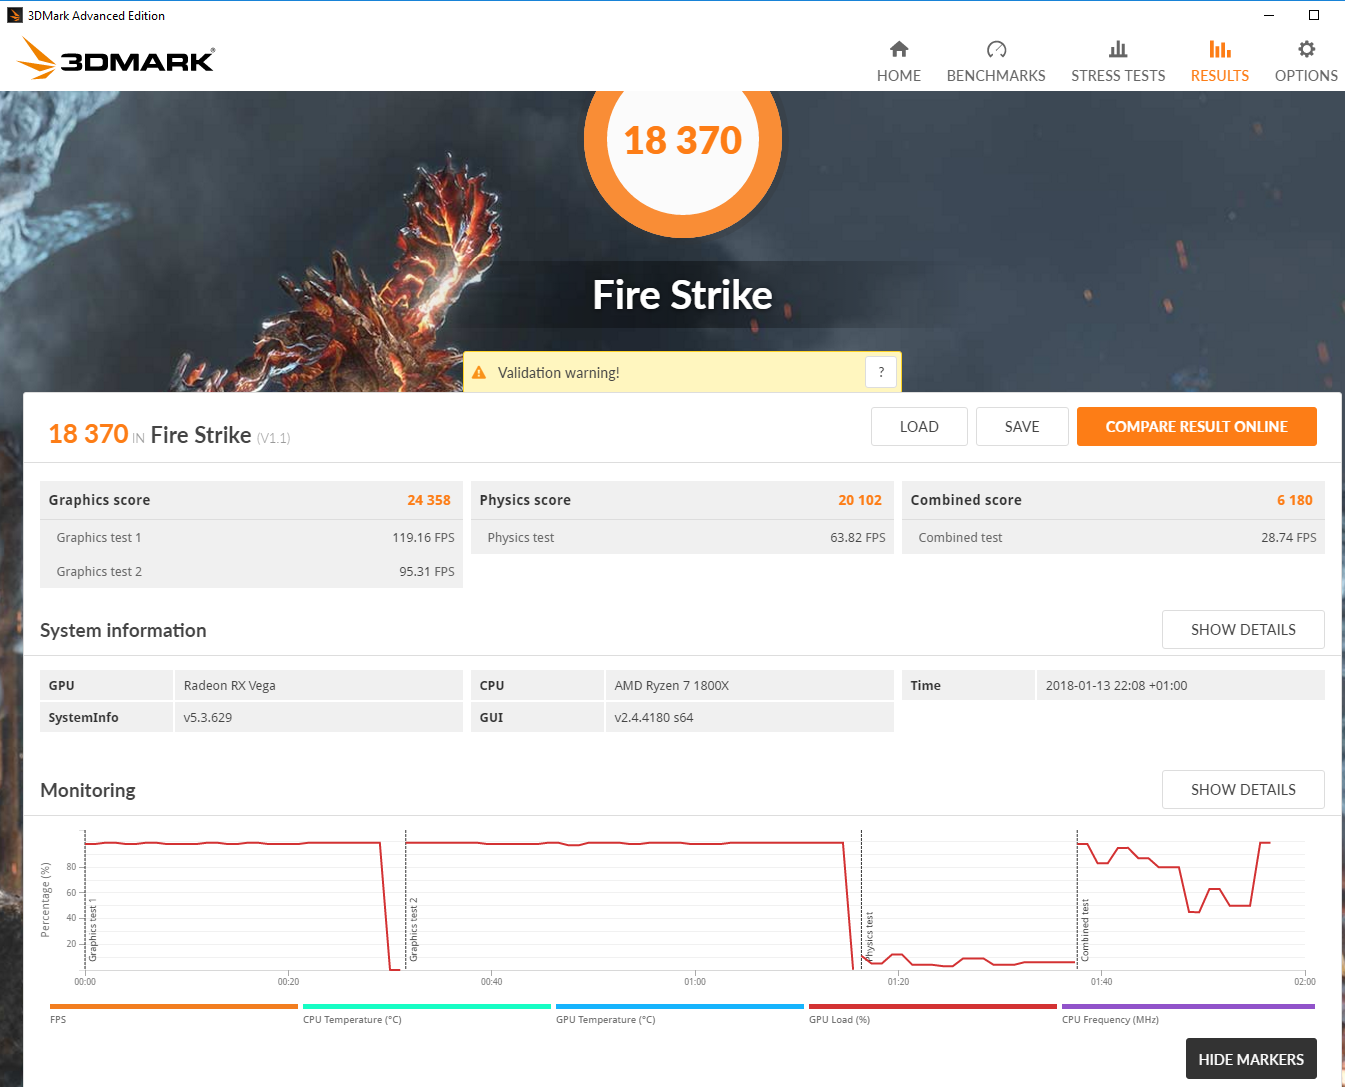
Task: Click COMPARE RESULT ONLINE button
Action: click(x=1196, y=426)
